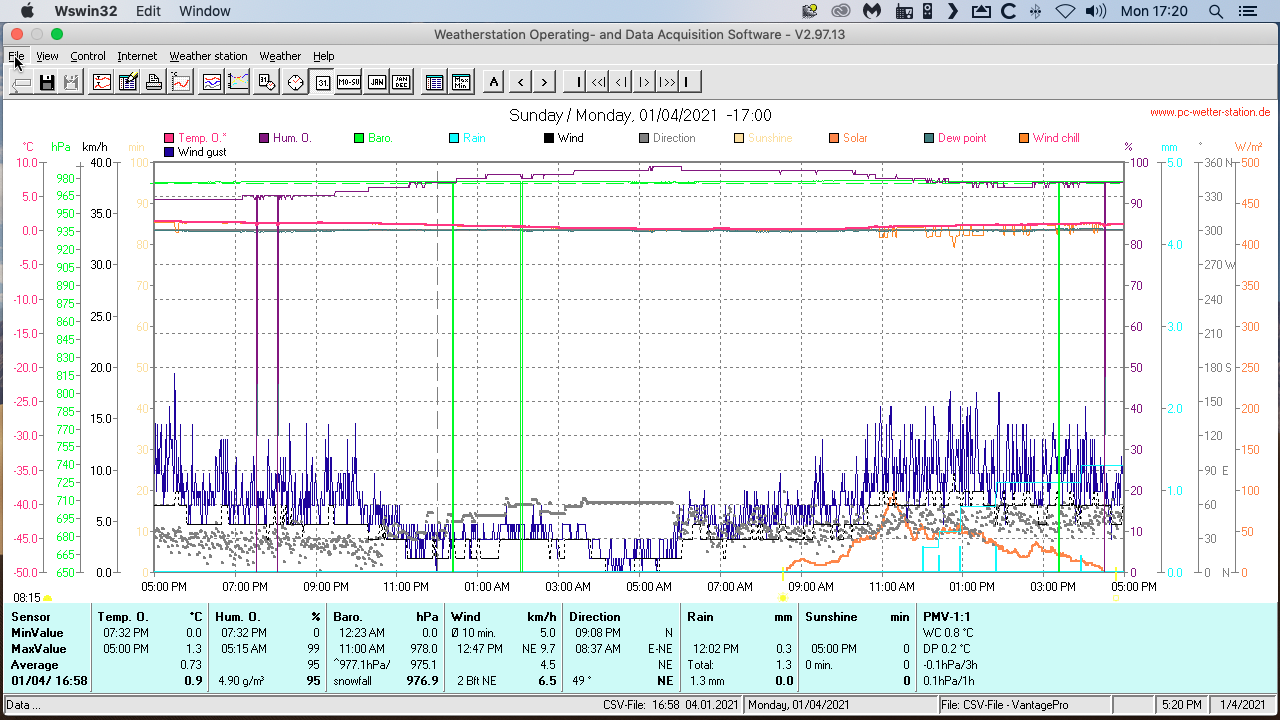Viewport: 1280px width, 720px height.
Task: Click the '<|' step-back toolbar button
Action: click(621, 82)
